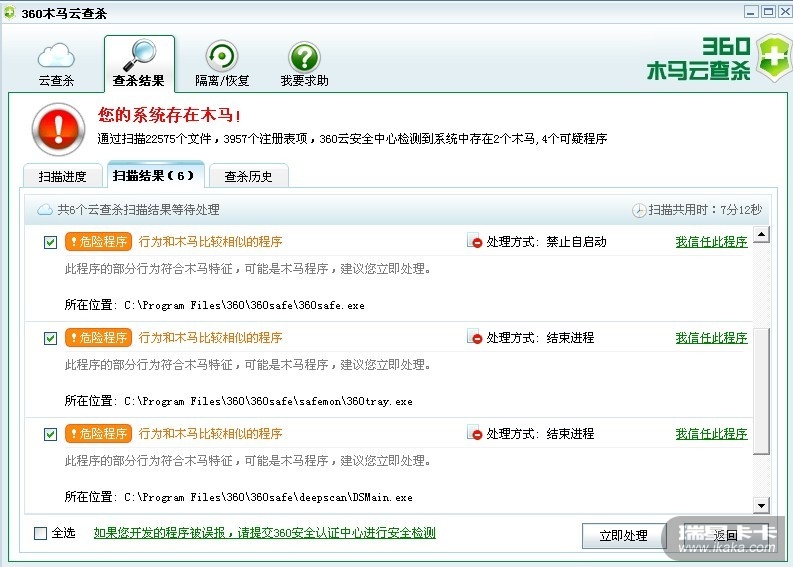
Task: Click the 您的系统存在木马! heading
Action: [x=169, y=115]
